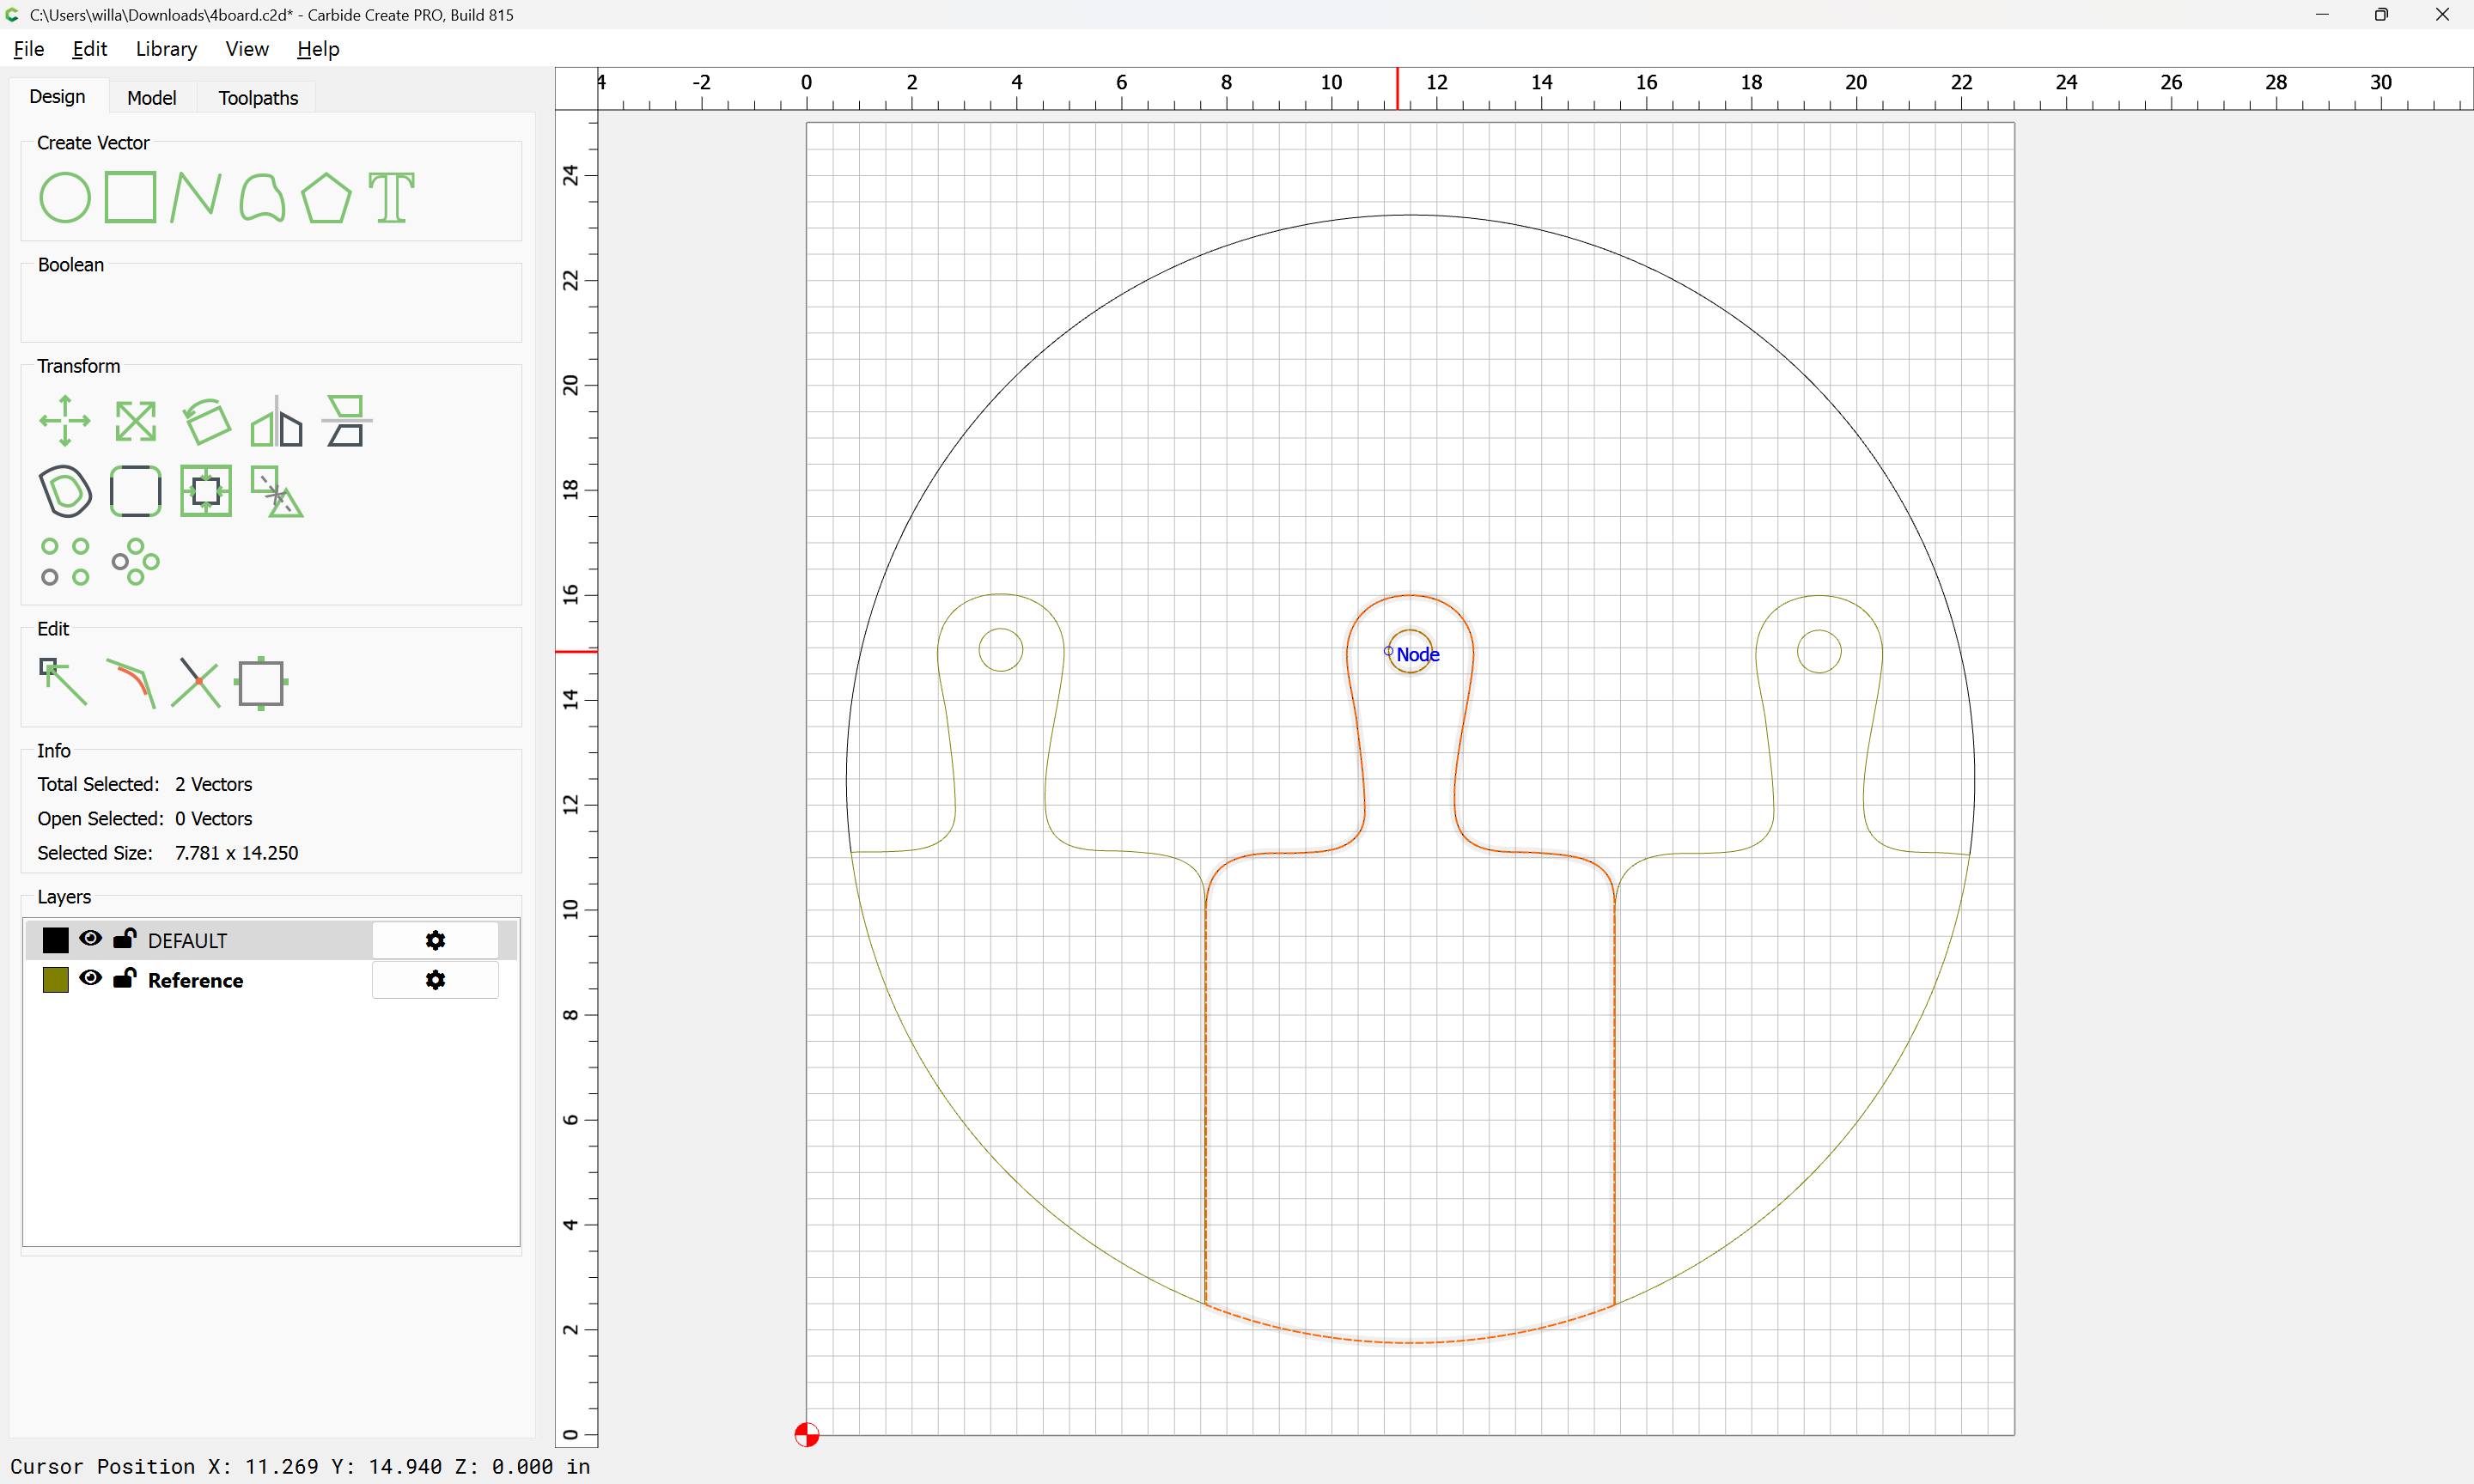Activate Node Edit mode tool
This screenshot has width=2474, height=1484.
[x=63, y=682]
